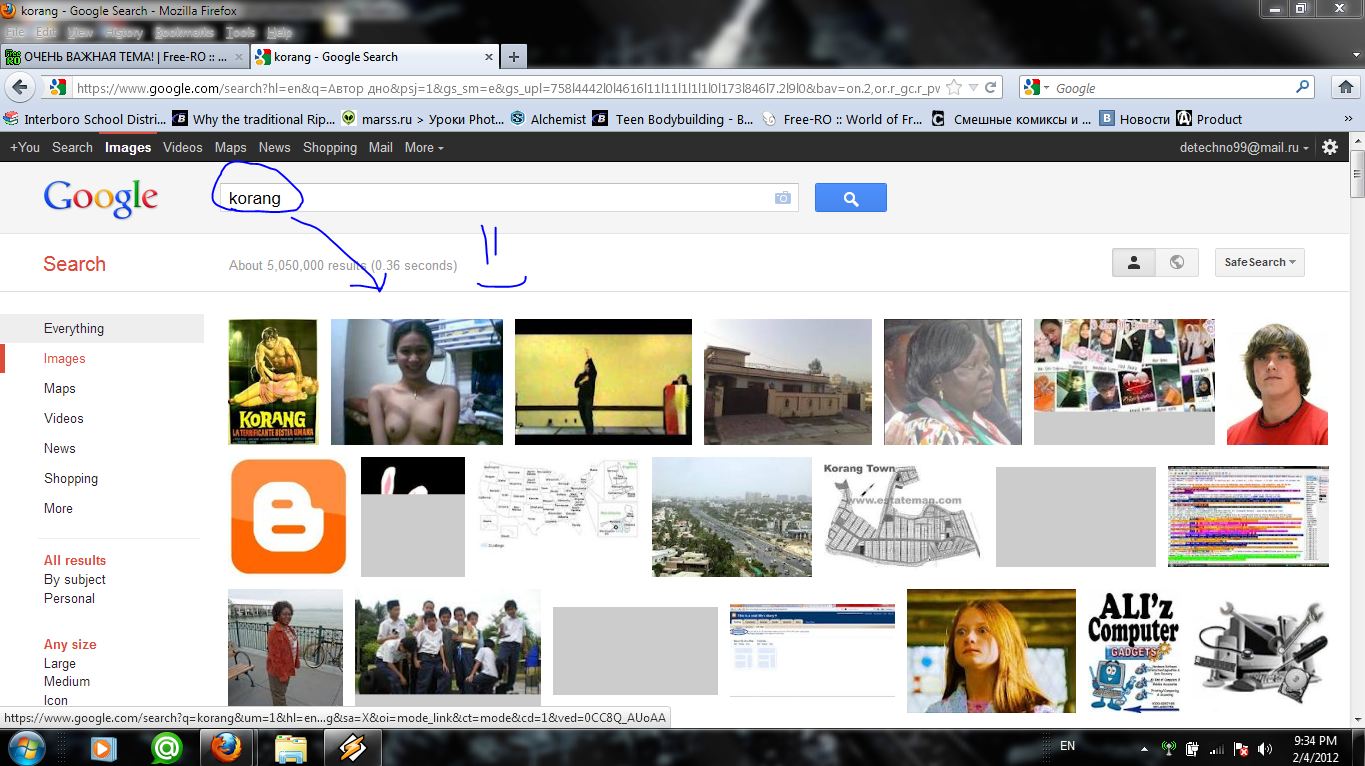
Task: Open Firefox from the taskbar
Action: [x=226, y=748]
